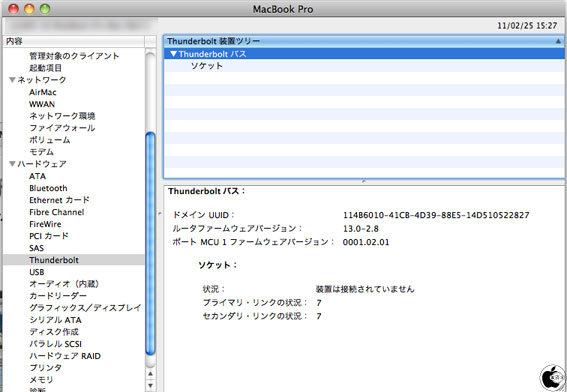The height and width of the screenshot is (392, 567).
Task: Click the 内容 column header
Action: coord(74,41)
